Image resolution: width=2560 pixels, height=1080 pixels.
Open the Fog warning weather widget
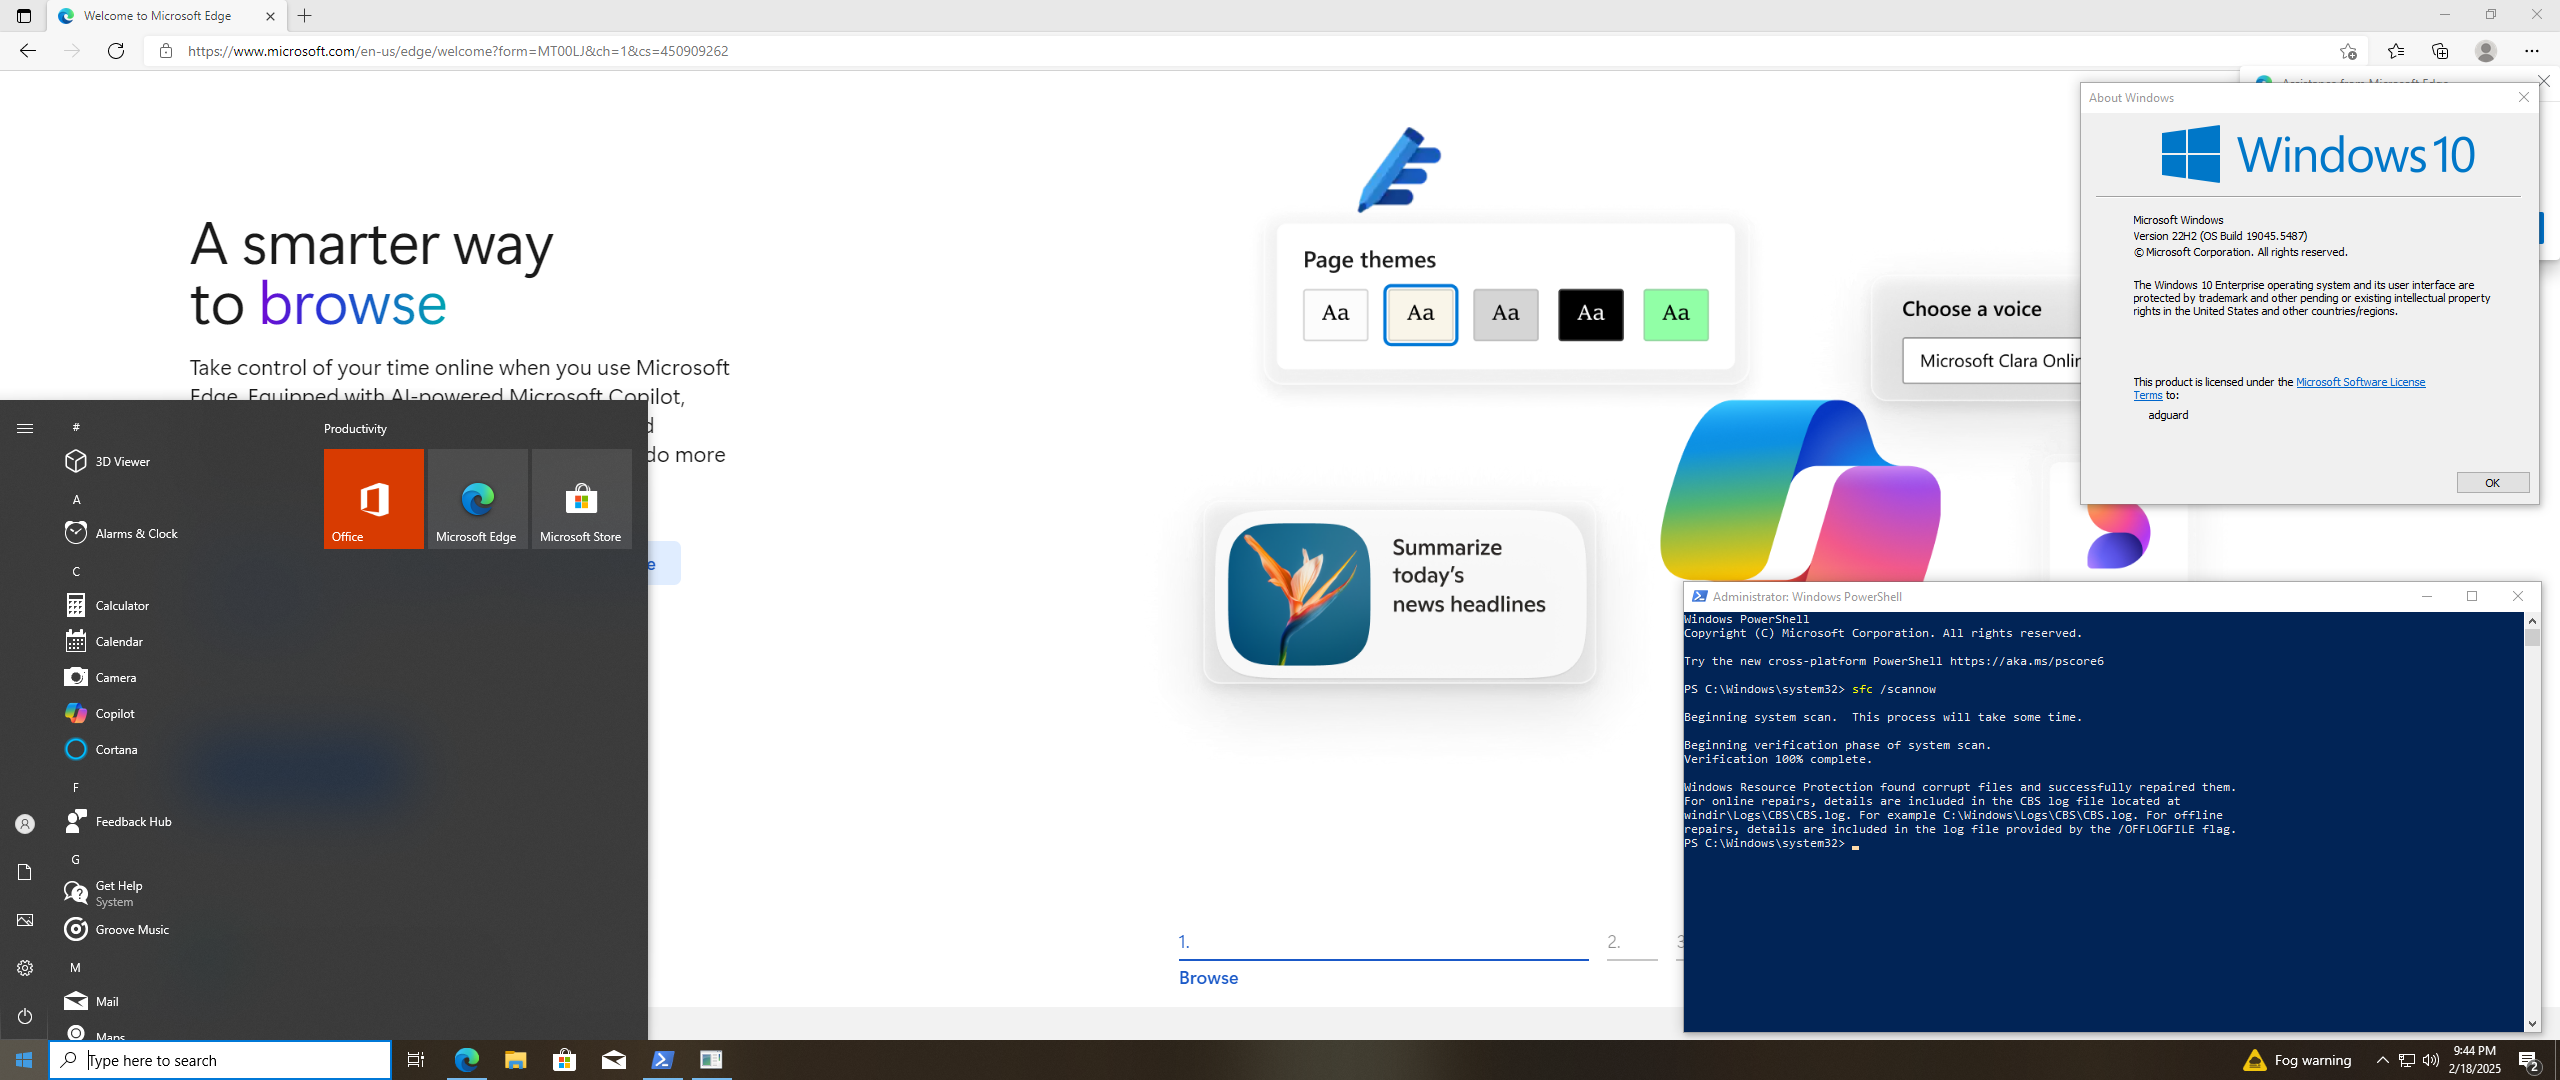click(x=2297, y=1060)
